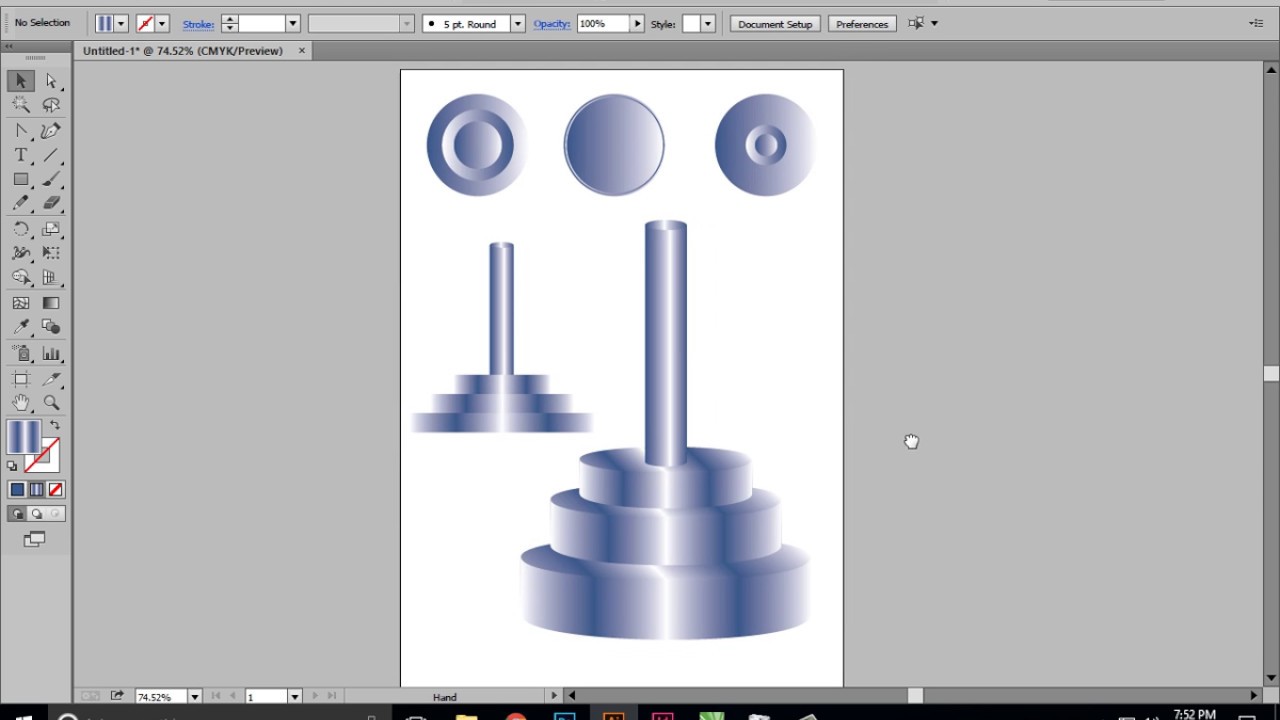The height and width of the screenshot is (720, 1280).
Task: Select the Direct Selection tool
Action: point(51,81)
